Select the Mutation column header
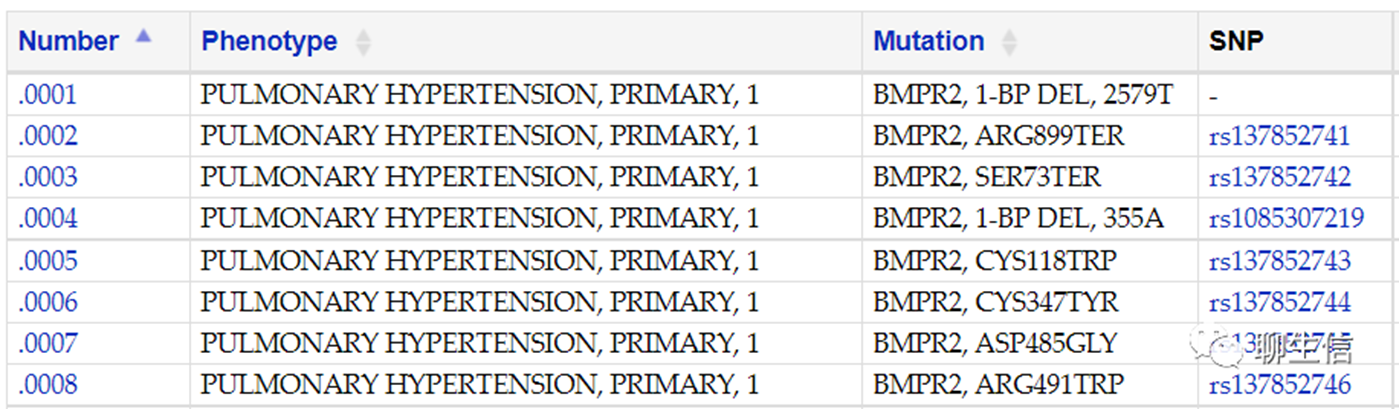Image resolution: width=1399 pixels, height=409 pixels. click(x=929, y=42)
